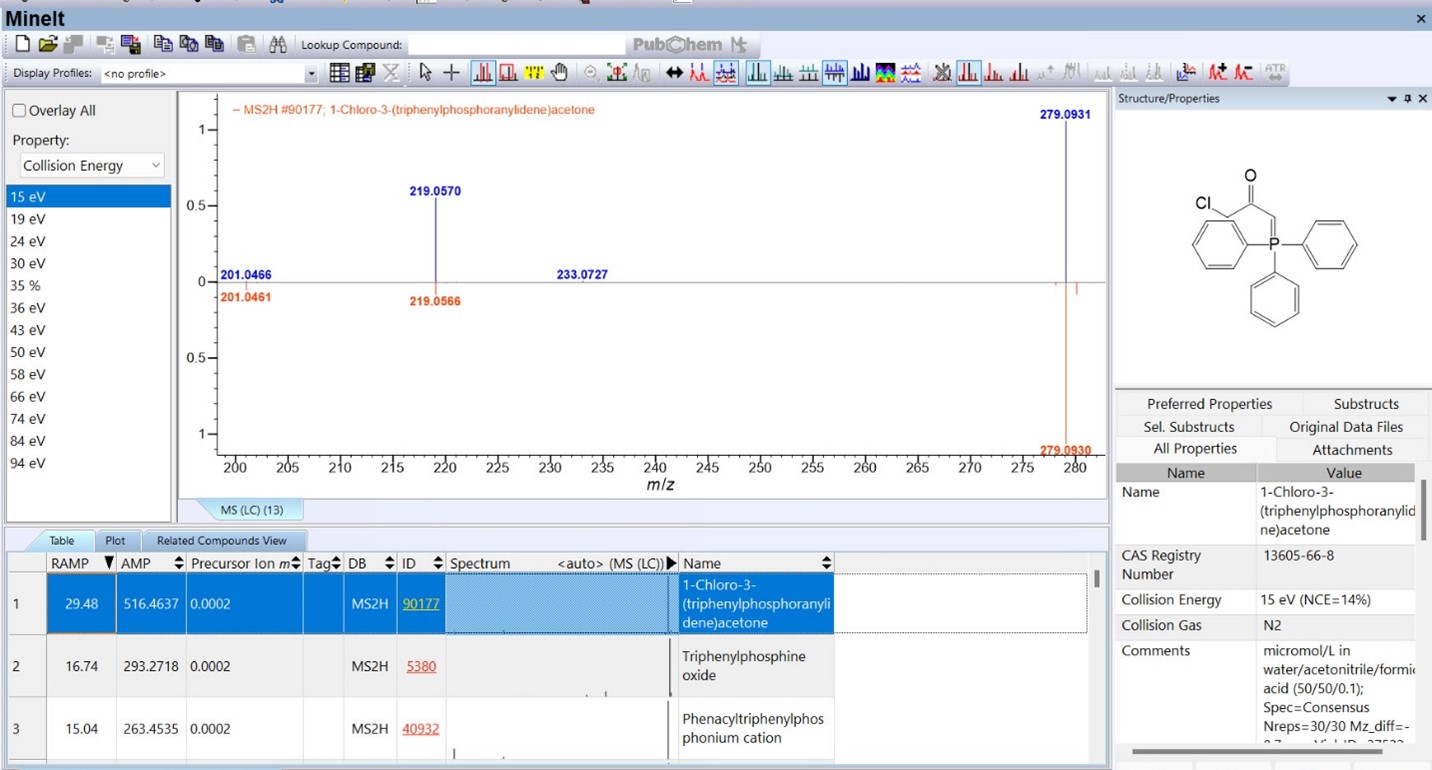Click the horizontal double-arrow autoscale icon
Screen dimensions: 1432x770
[x=675, y=73]
